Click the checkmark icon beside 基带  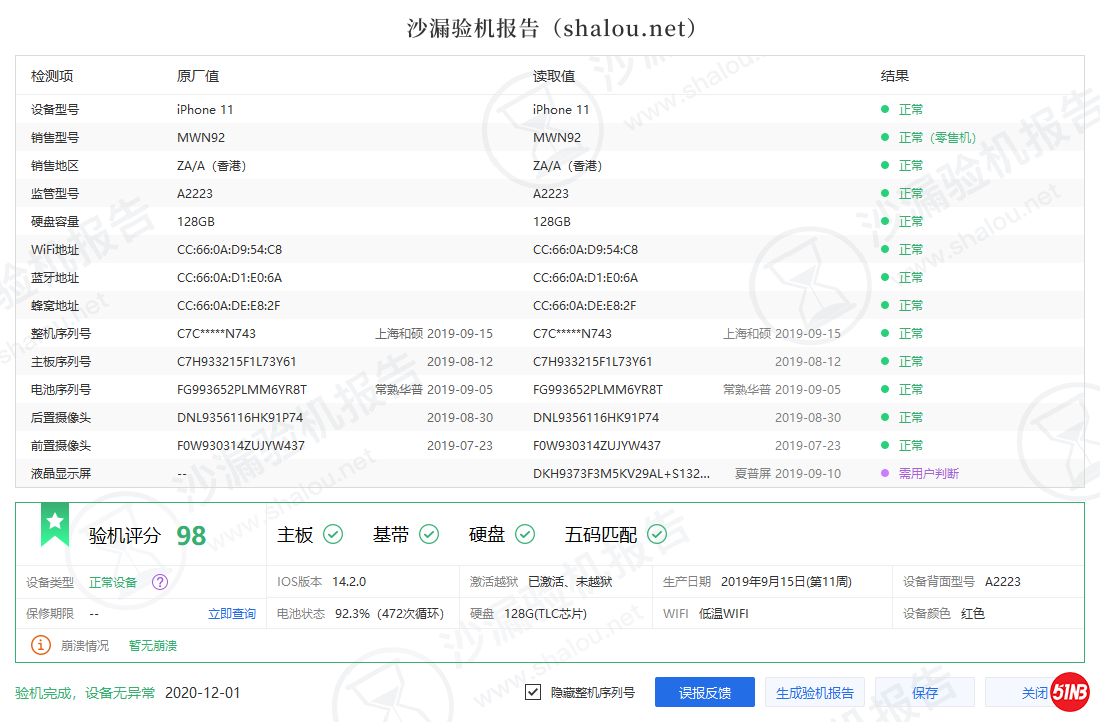coord(429,535)
